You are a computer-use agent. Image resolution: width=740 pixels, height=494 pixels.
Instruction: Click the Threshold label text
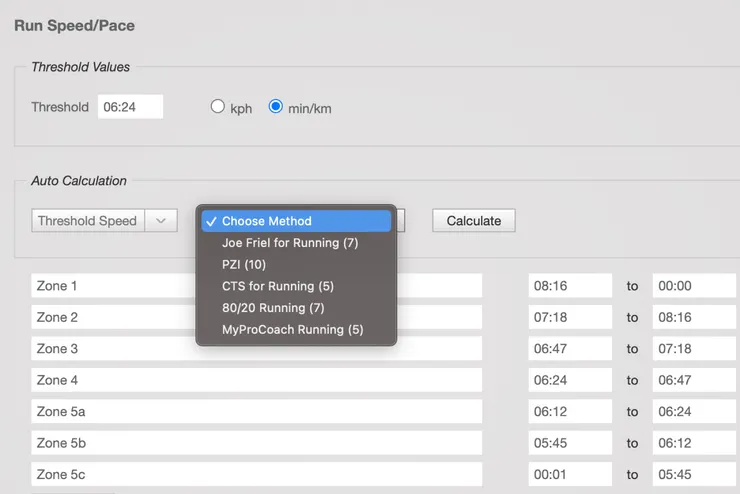(x=60, y=107)
